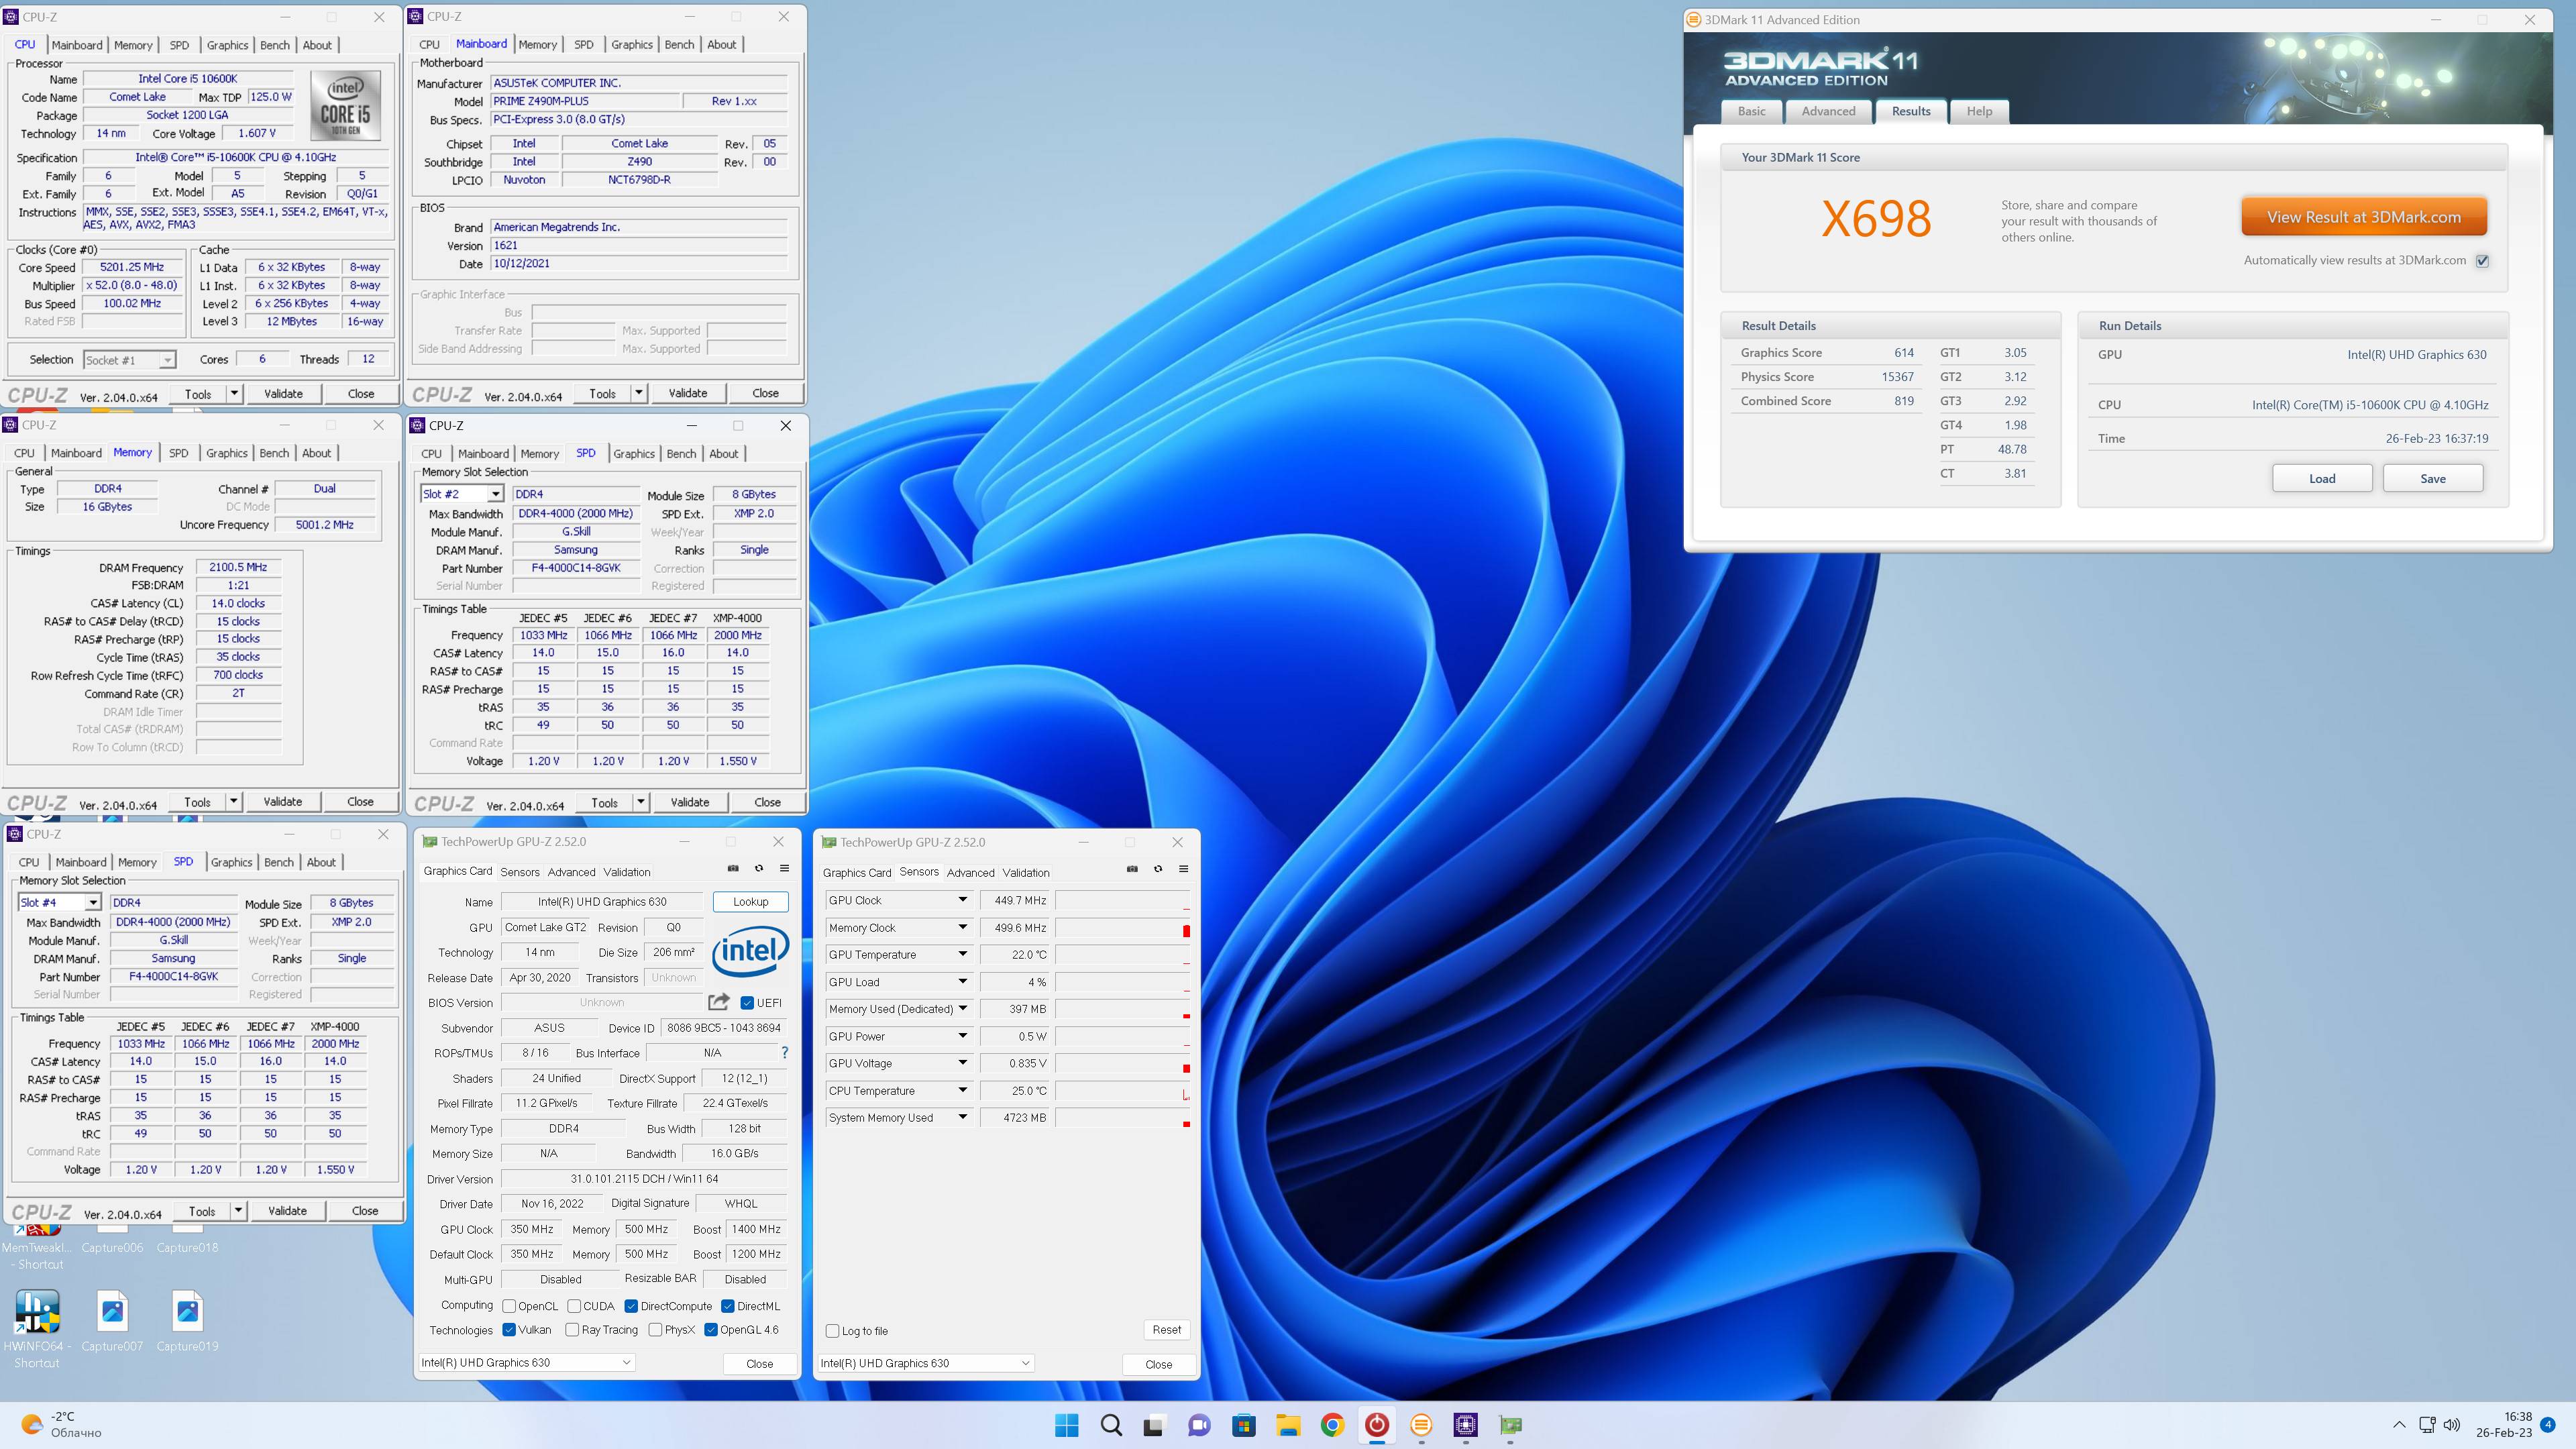Screen dimensions: 2576x1449
Task: Toggle the DirectML checkbox
Action: pyautogui.click(x=728, y=1306)
